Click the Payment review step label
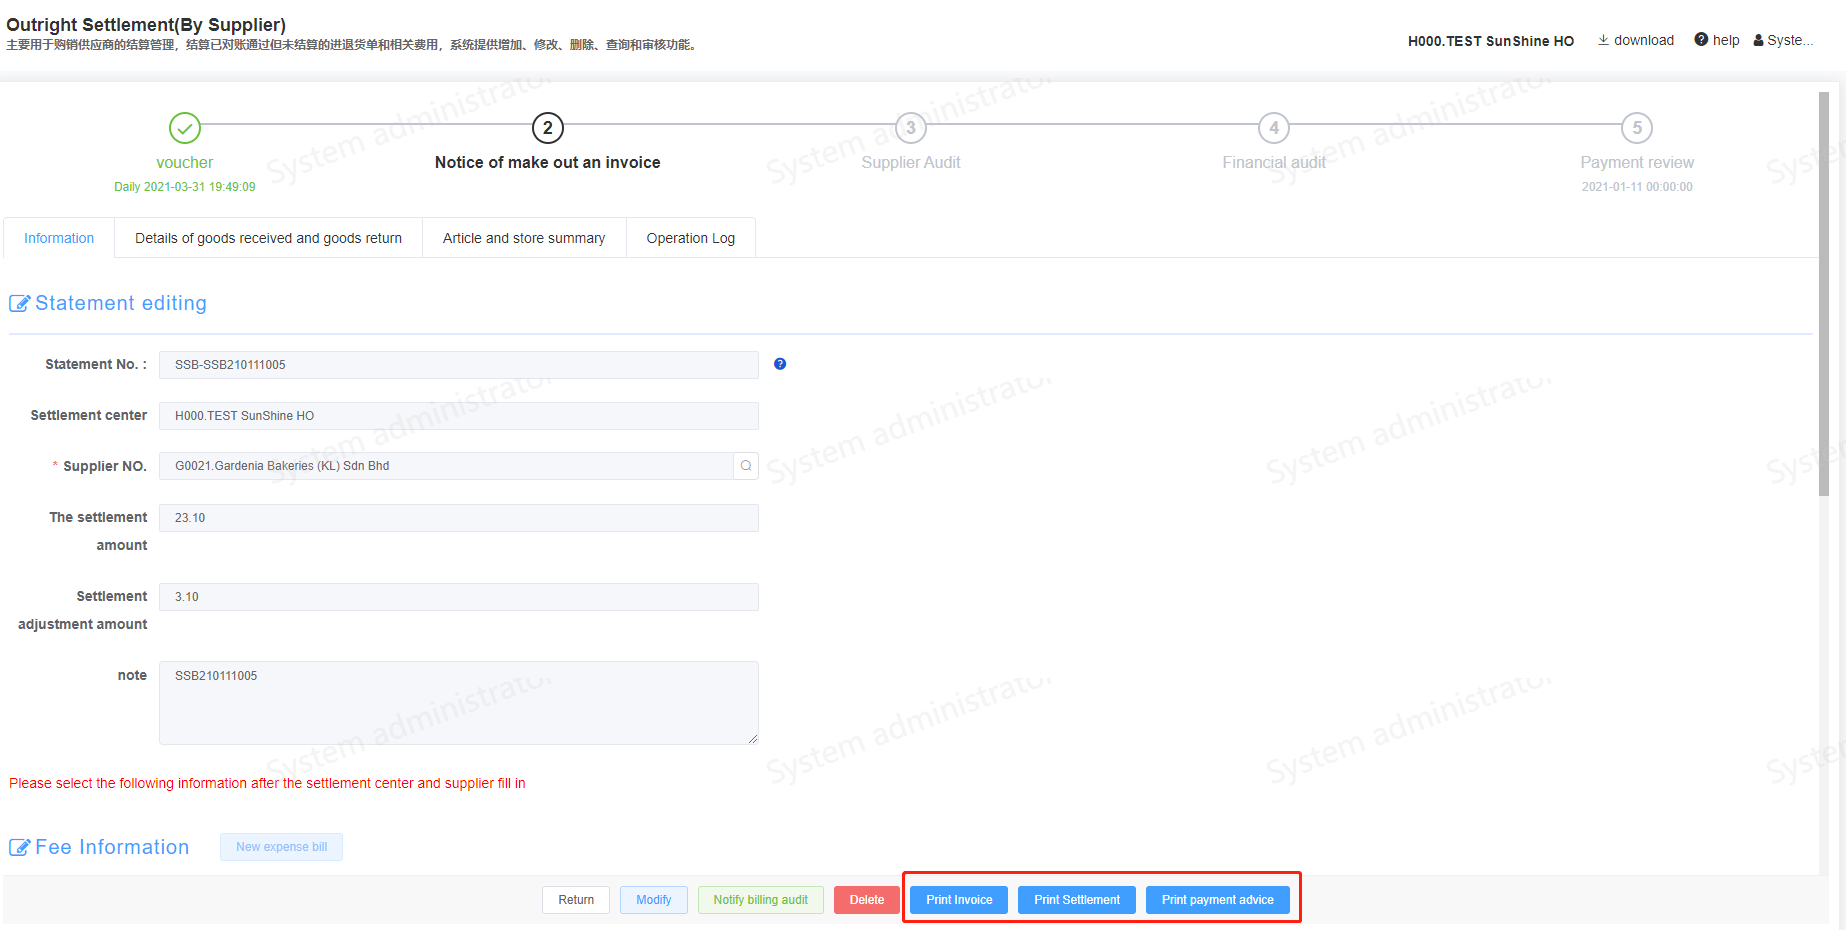The height and width of the screenshot is (930, 1846). pyautogui.click(x=1637, y=162)
